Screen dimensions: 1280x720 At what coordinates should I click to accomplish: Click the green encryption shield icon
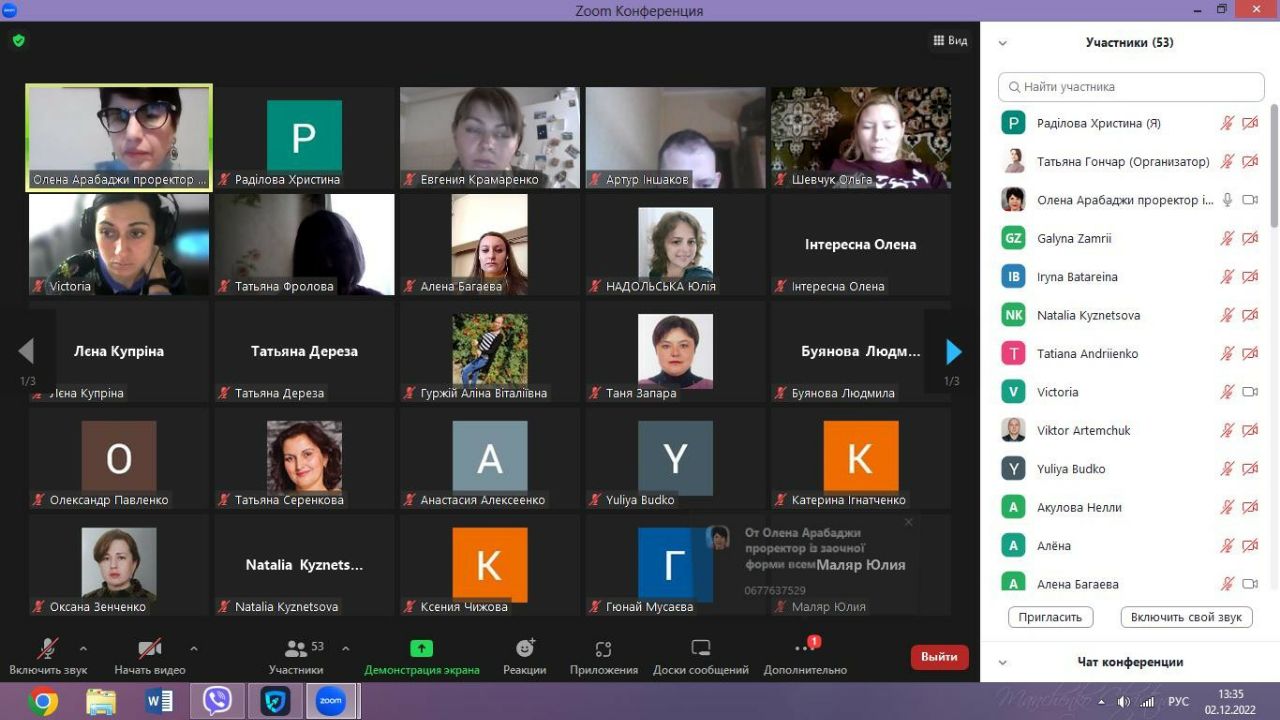point(18,41)
